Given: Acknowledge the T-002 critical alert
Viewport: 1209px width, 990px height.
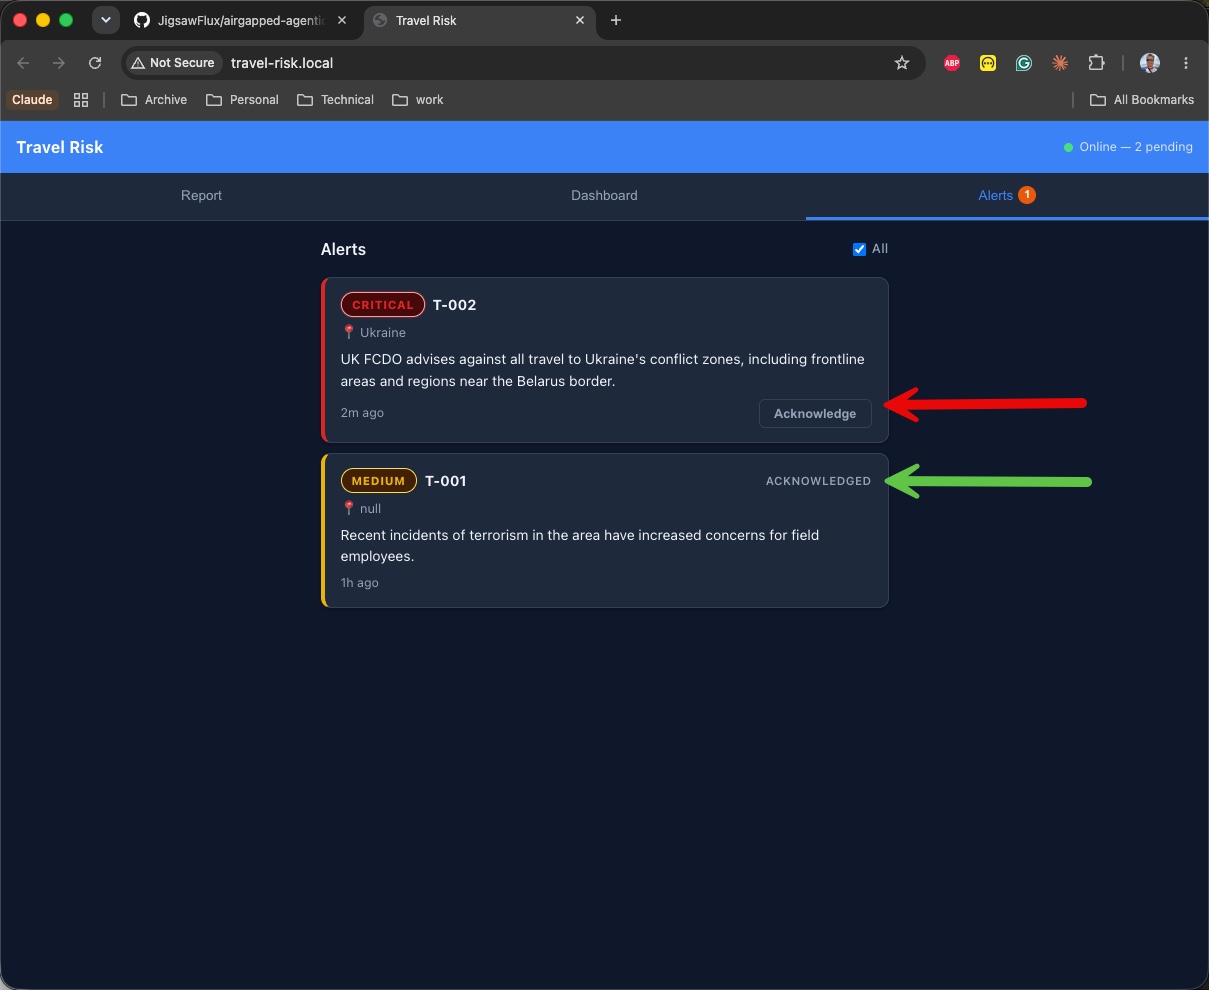Looking at the screenshot, I should pyautogui.click(x=815, y=414).
